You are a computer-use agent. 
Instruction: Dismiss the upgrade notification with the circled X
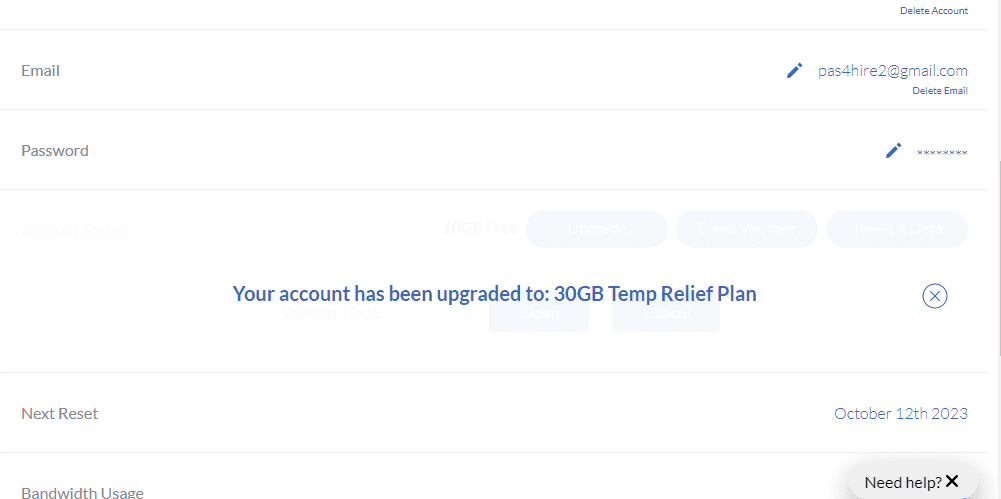coord(934,295)
